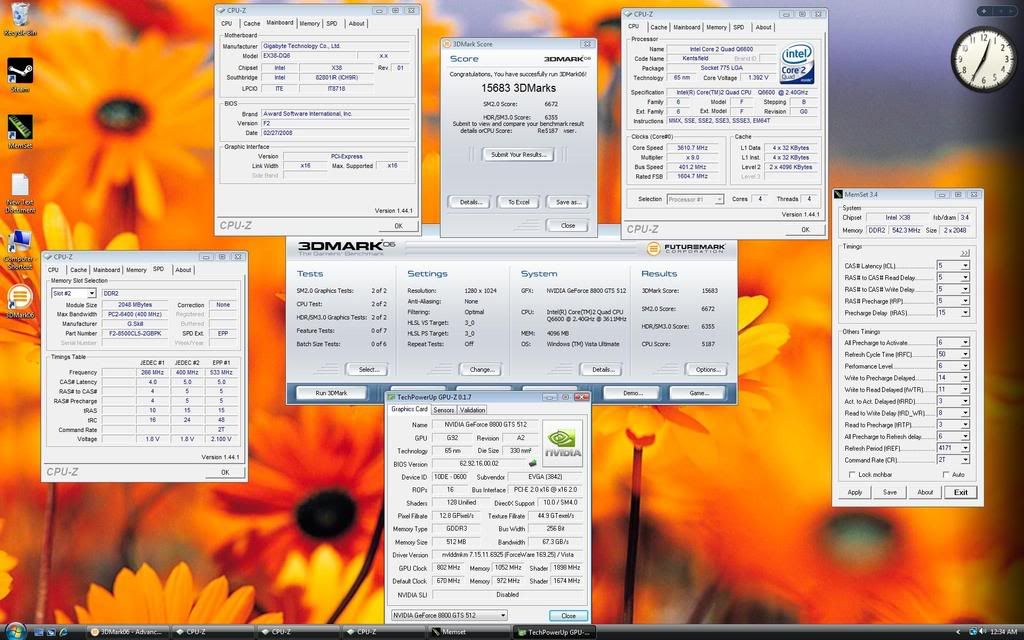The image size is (1024, 640).
Task: Open the CPU tab in the CPU-Z SPD window
Action: pos(54,270)
